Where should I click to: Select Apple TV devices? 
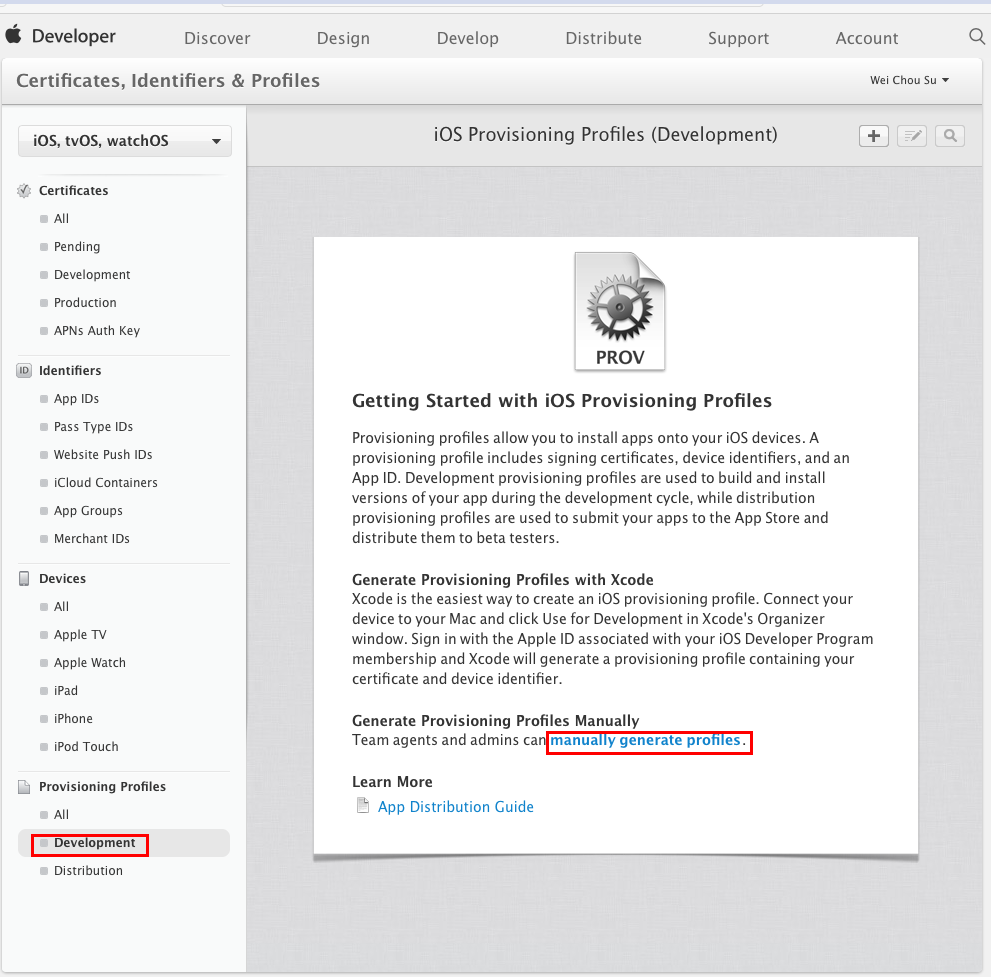[x=80, y=634]
